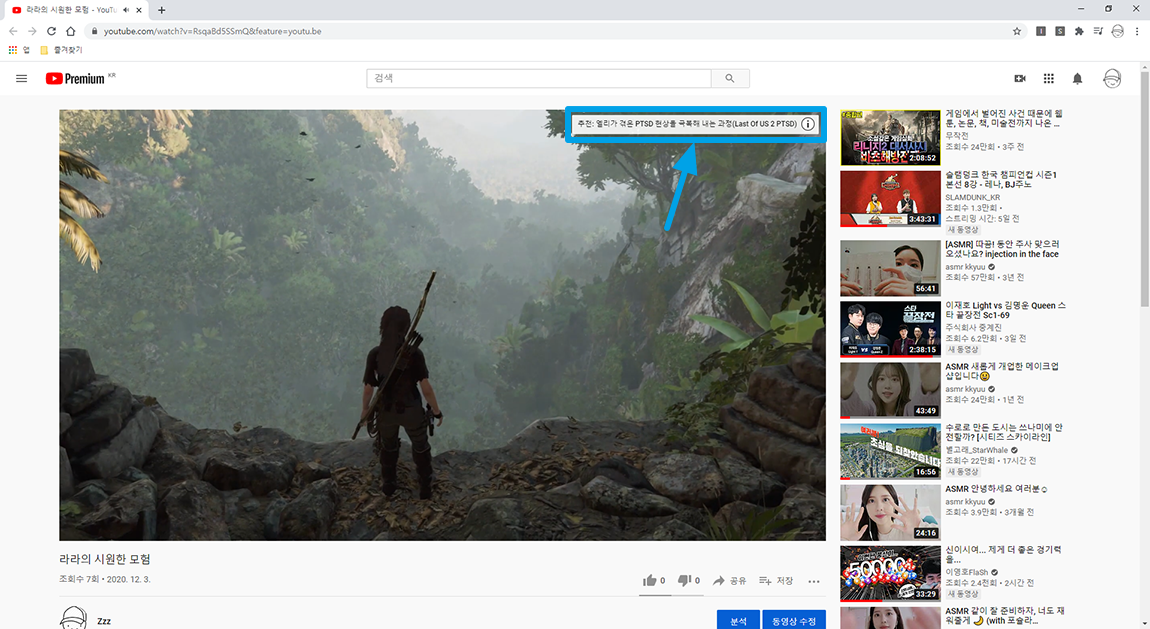This screenshot has width=1150, height=629.
Task: Open the Zzz channel name link
Action: tap(104, 621)
